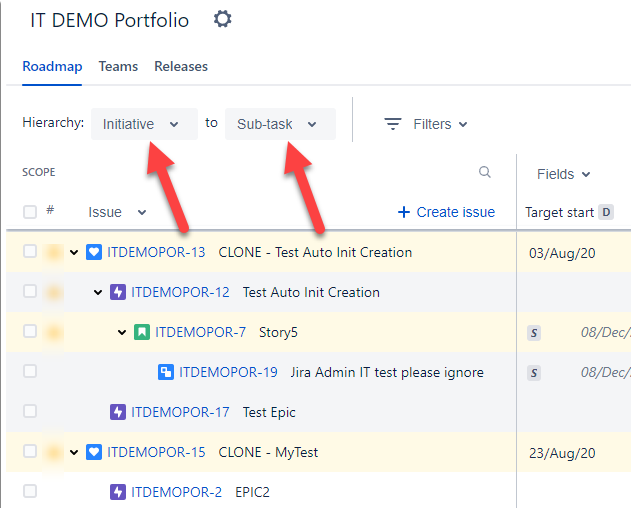
Task: Open the Initiative hierarchy dropdown
Action: click(144, 124)
